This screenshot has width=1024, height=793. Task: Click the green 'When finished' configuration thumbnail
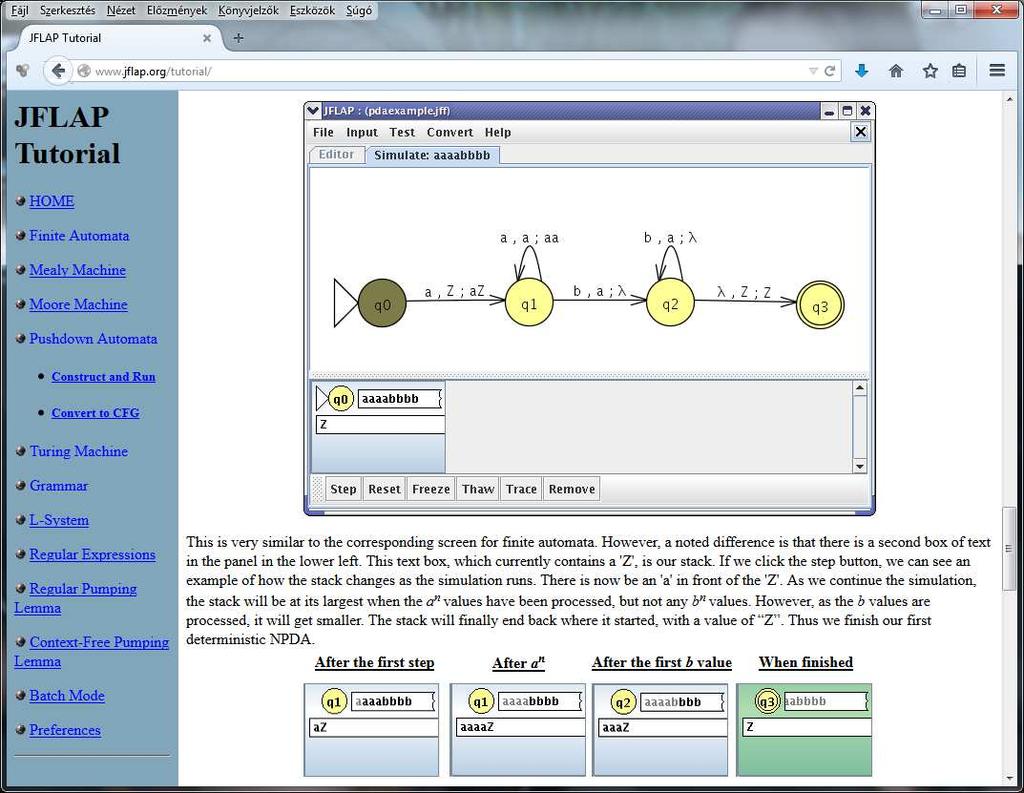[x=804, y=730]
